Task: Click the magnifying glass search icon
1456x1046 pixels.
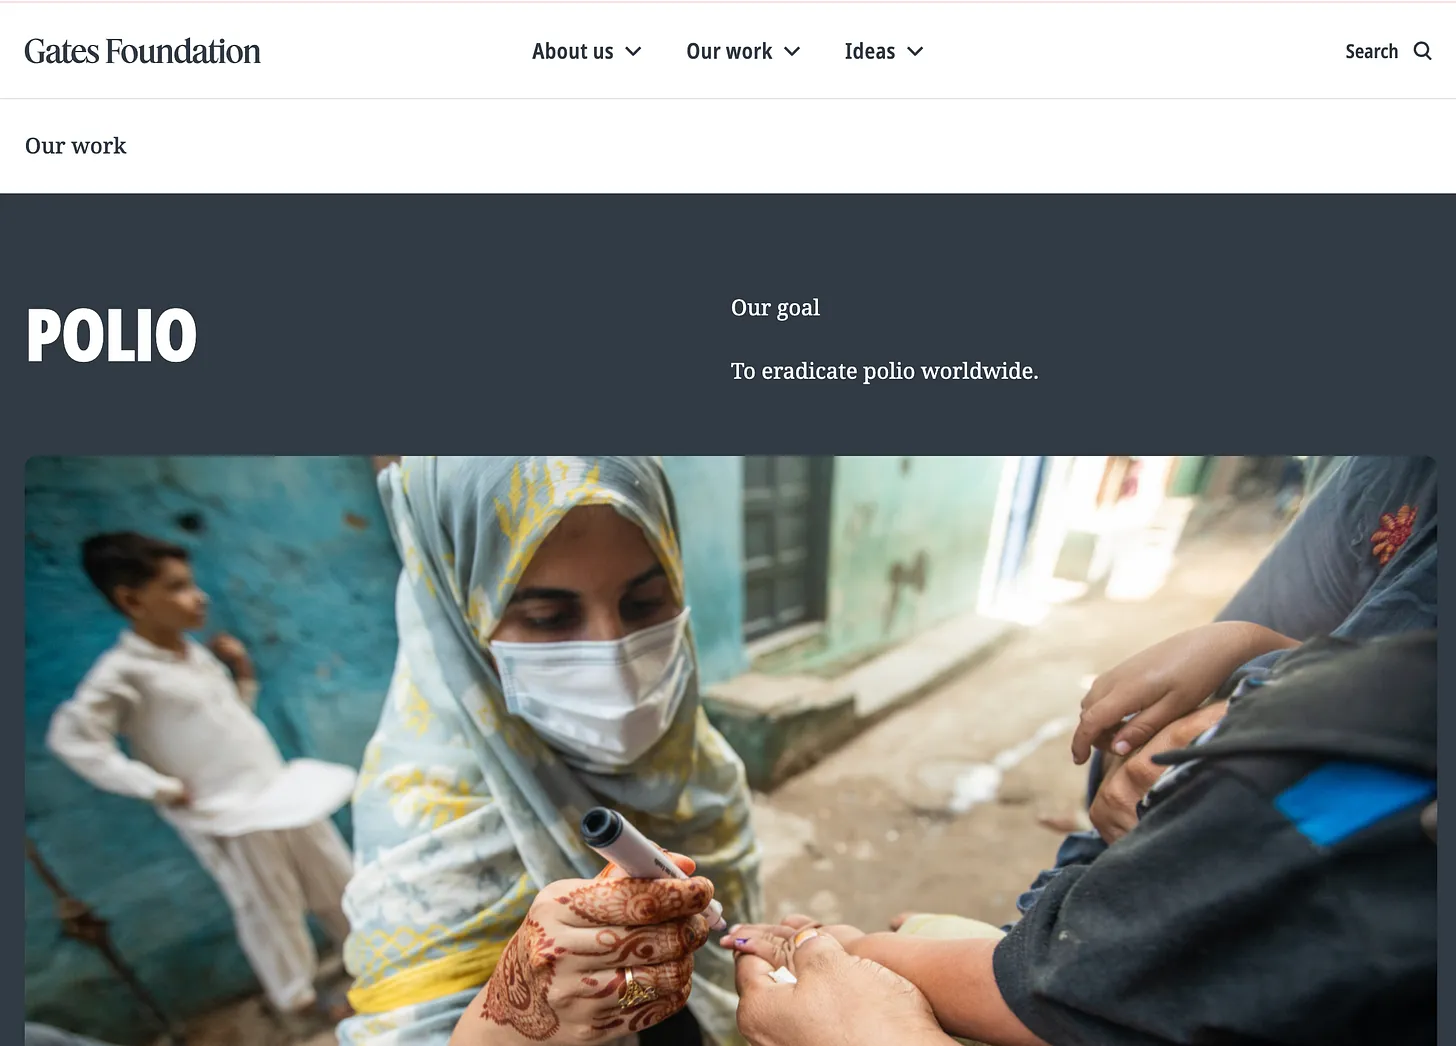Action: [1422, 51]
